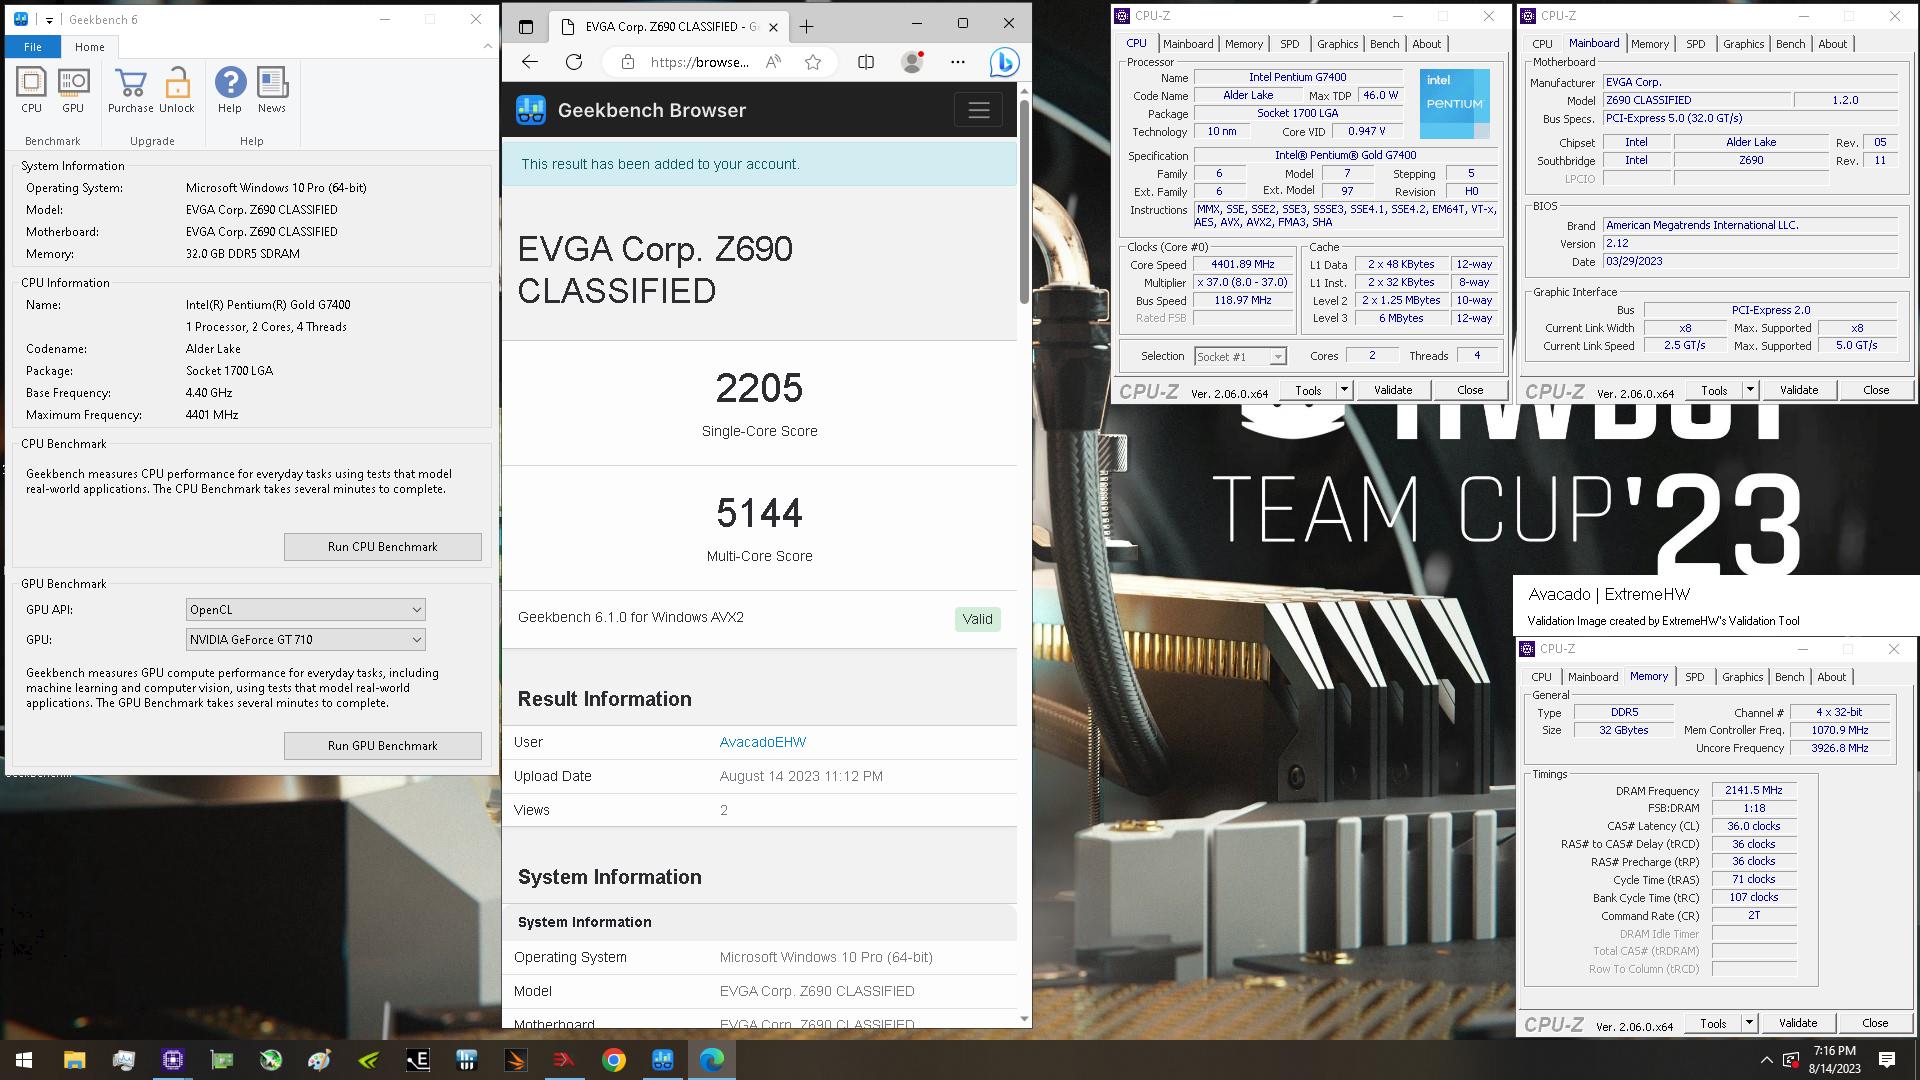
Task: Click Run GPU Benchmark button
Action: [383, 746]
